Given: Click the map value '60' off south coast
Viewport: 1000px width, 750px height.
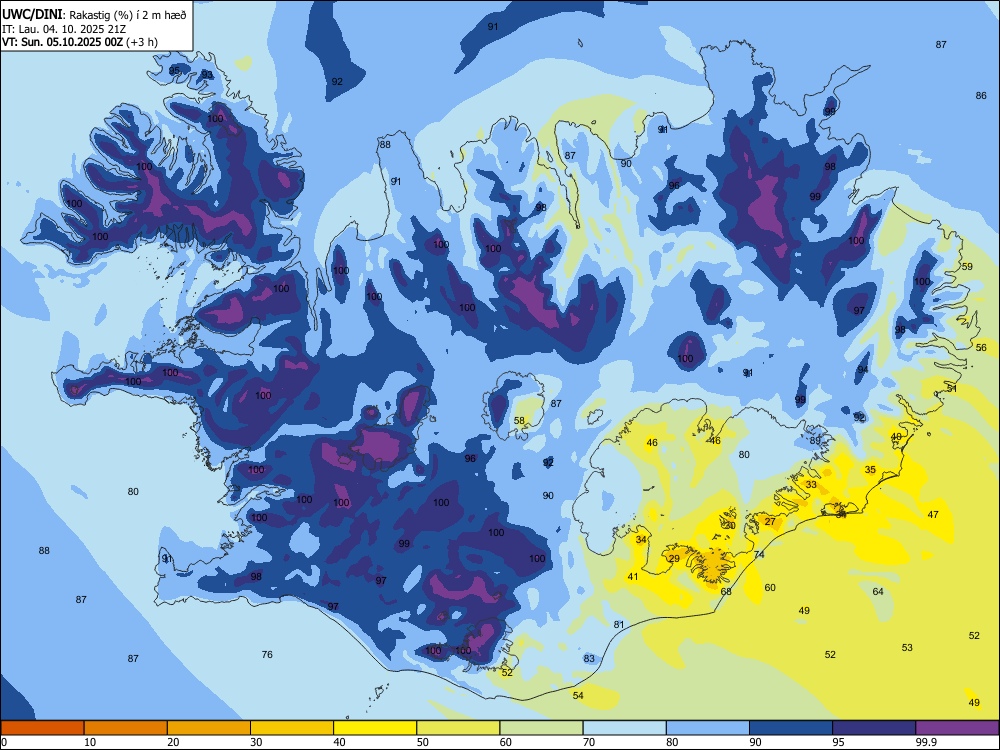Looking at the screenshot, I should pyautogui.click(x=770, y=588).
